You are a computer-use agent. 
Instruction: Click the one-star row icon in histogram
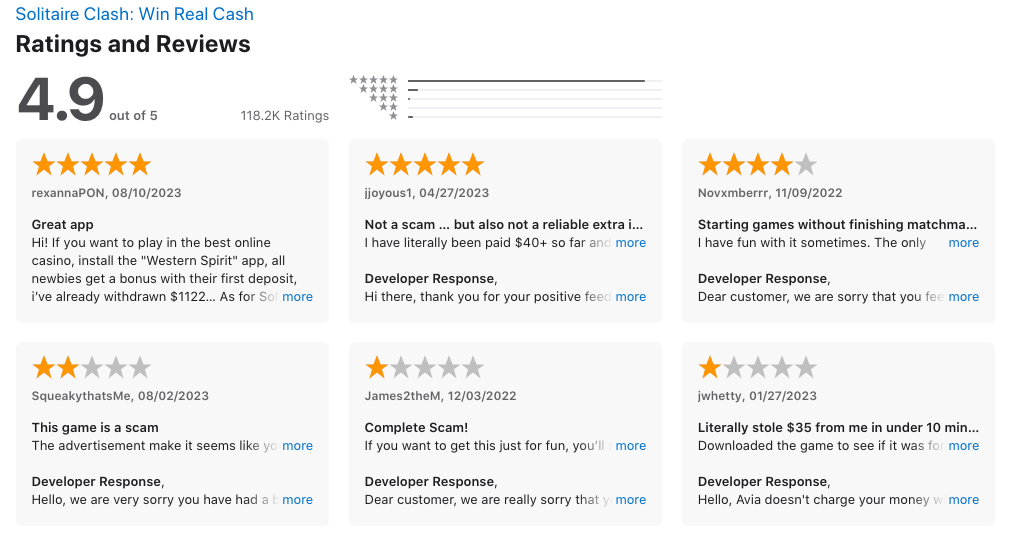point(393,116)
